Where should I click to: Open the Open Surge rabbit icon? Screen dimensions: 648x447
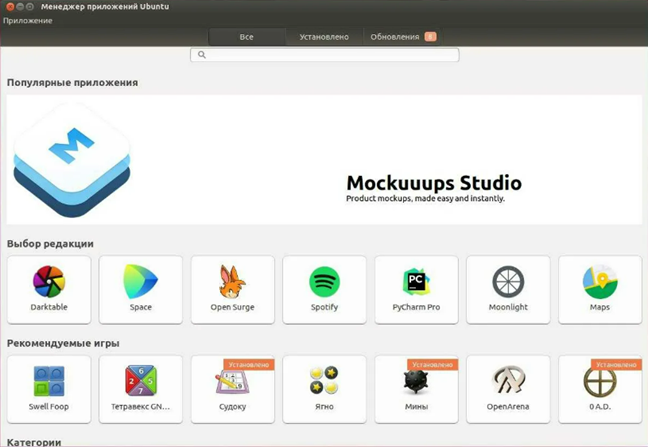pyautogui.click(x=232, y=281)
